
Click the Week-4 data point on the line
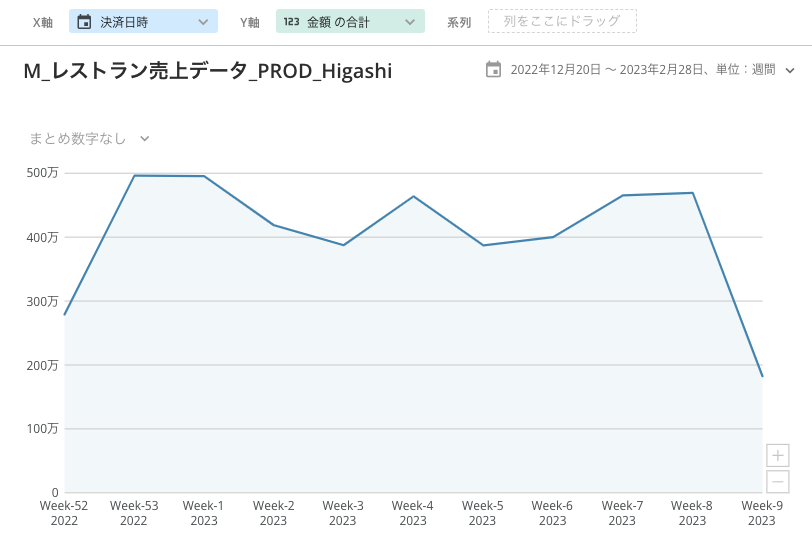413,196
